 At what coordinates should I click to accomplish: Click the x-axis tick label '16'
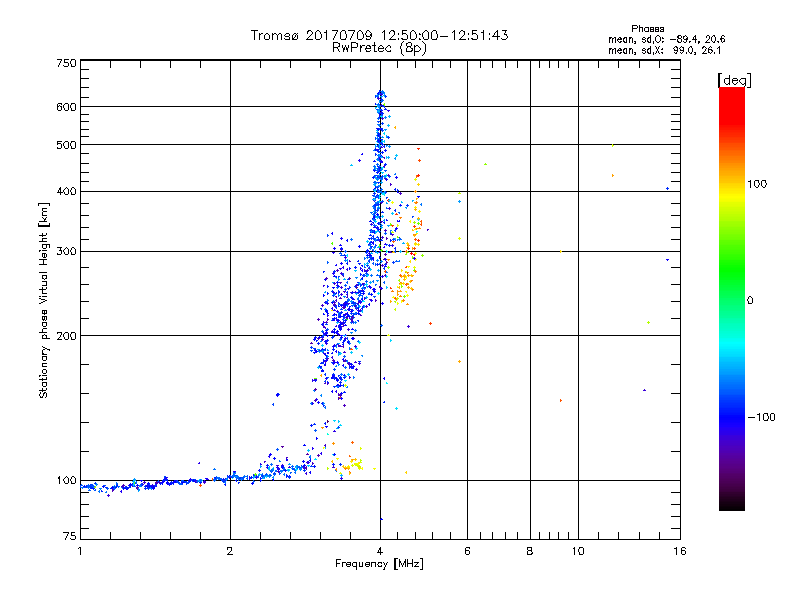tap(680, 551)
